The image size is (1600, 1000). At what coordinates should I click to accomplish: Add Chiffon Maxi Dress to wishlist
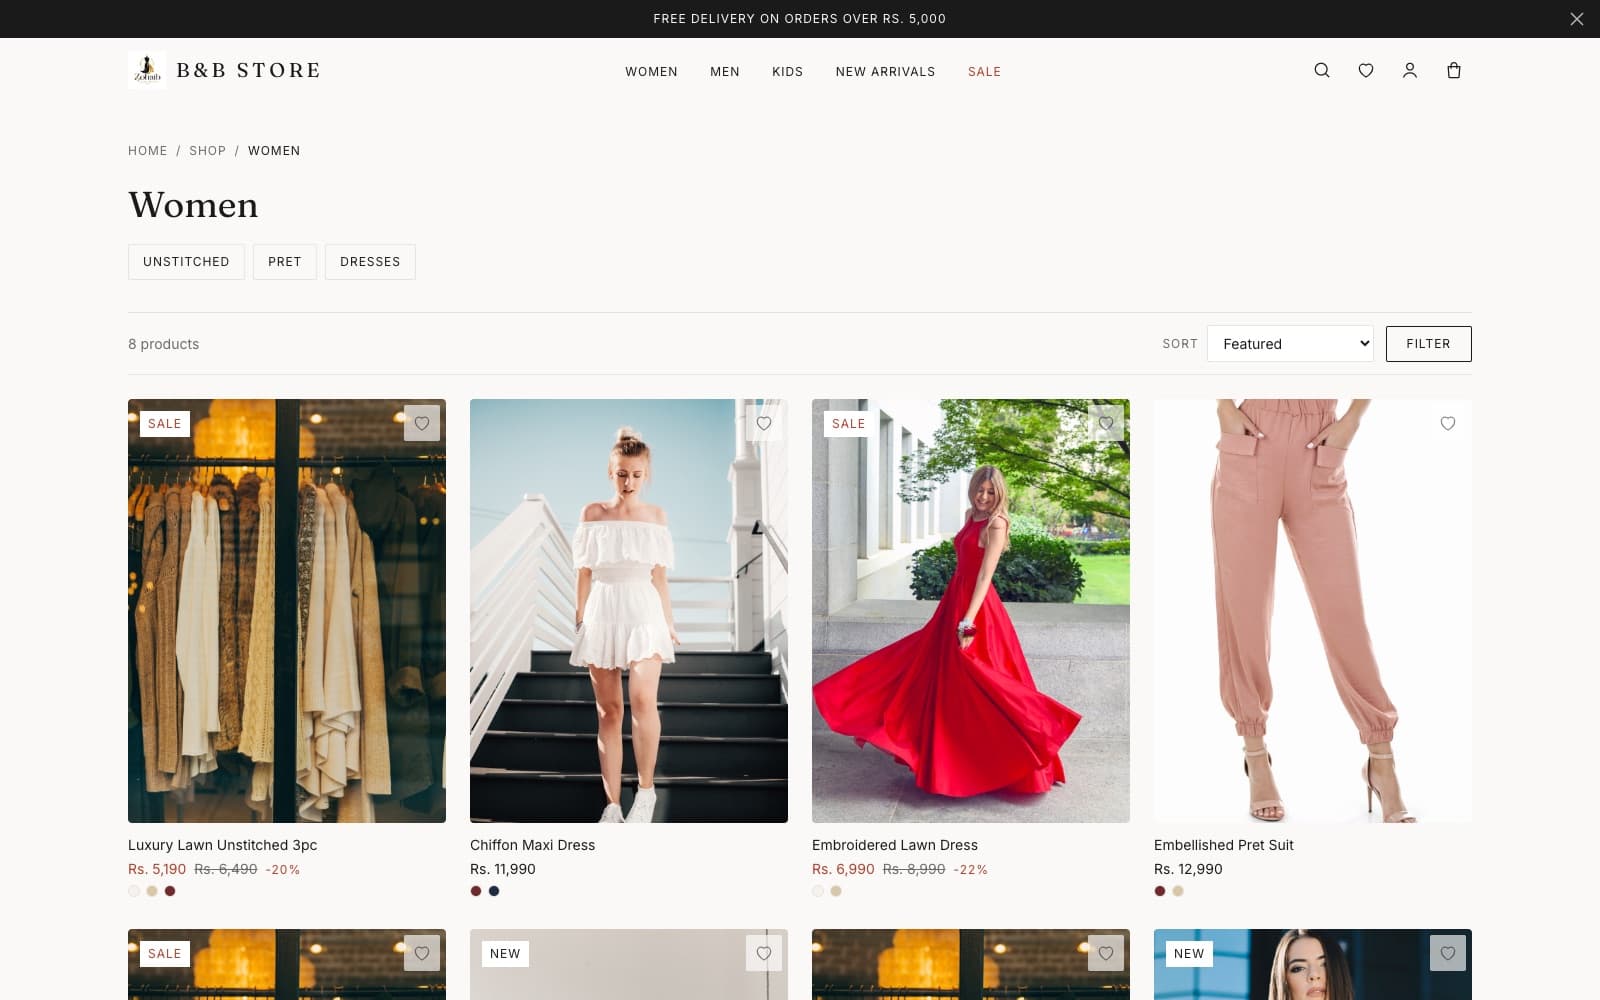point(764,423)
